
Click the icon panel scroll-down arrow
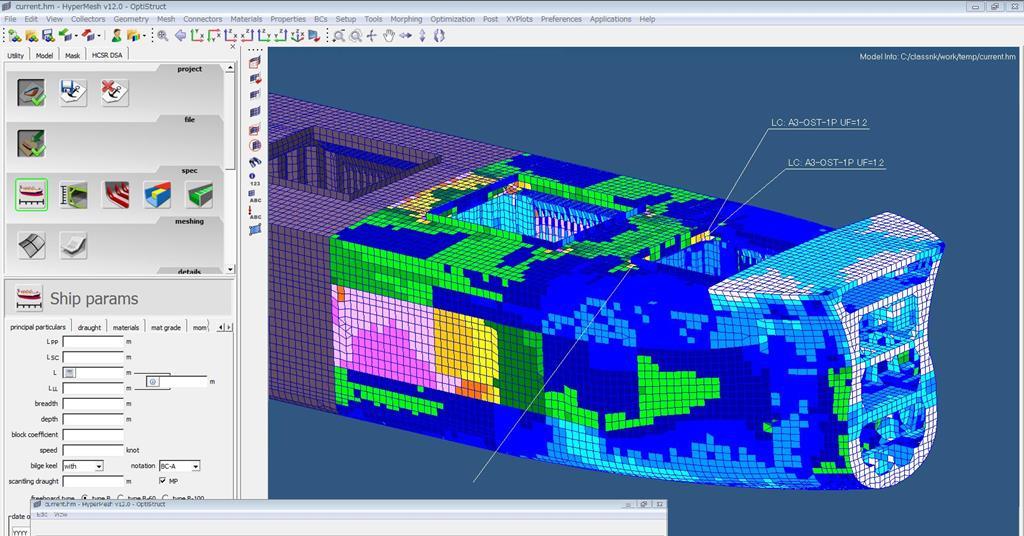click(230, 269)
